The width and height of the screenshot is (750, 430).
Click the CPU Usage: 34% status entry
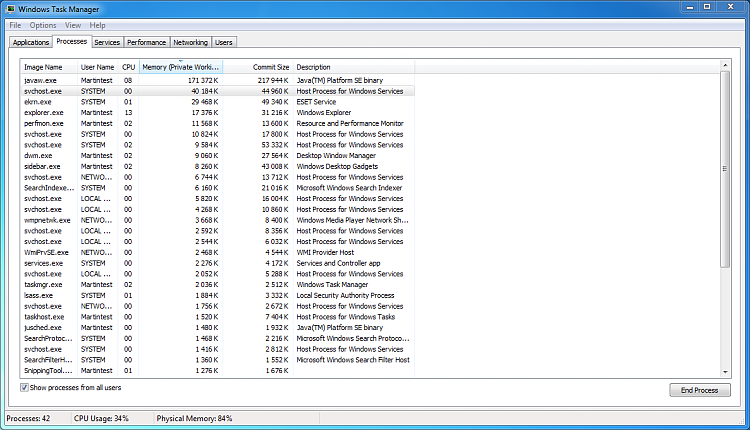(x=101, y=418)
